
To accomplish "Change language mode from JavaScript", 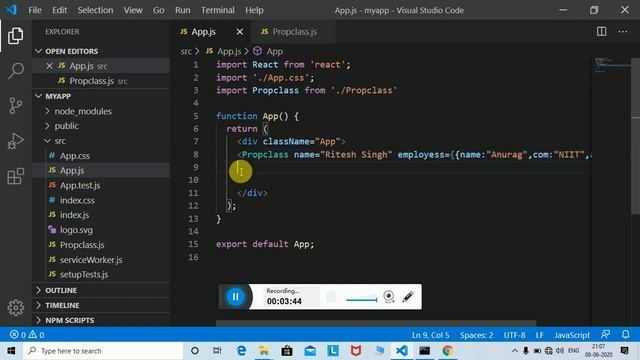I will (572, 335).
